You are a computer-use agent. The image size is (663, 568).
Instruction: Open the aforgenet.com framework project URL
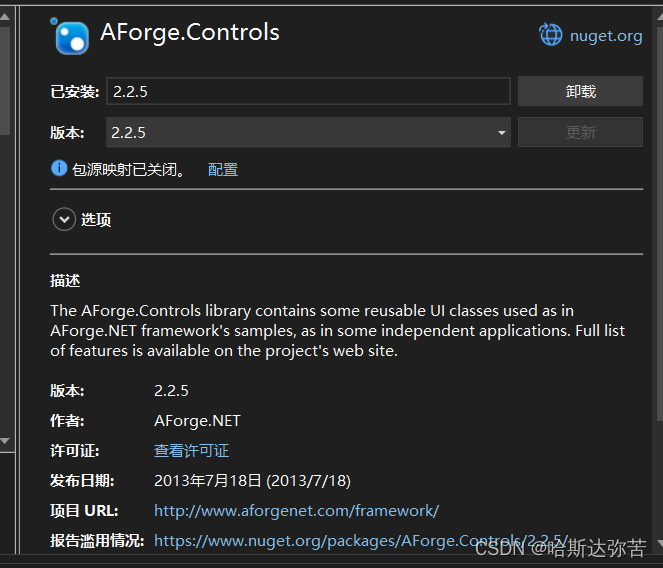pyautogui.click(x=296, y=510)
